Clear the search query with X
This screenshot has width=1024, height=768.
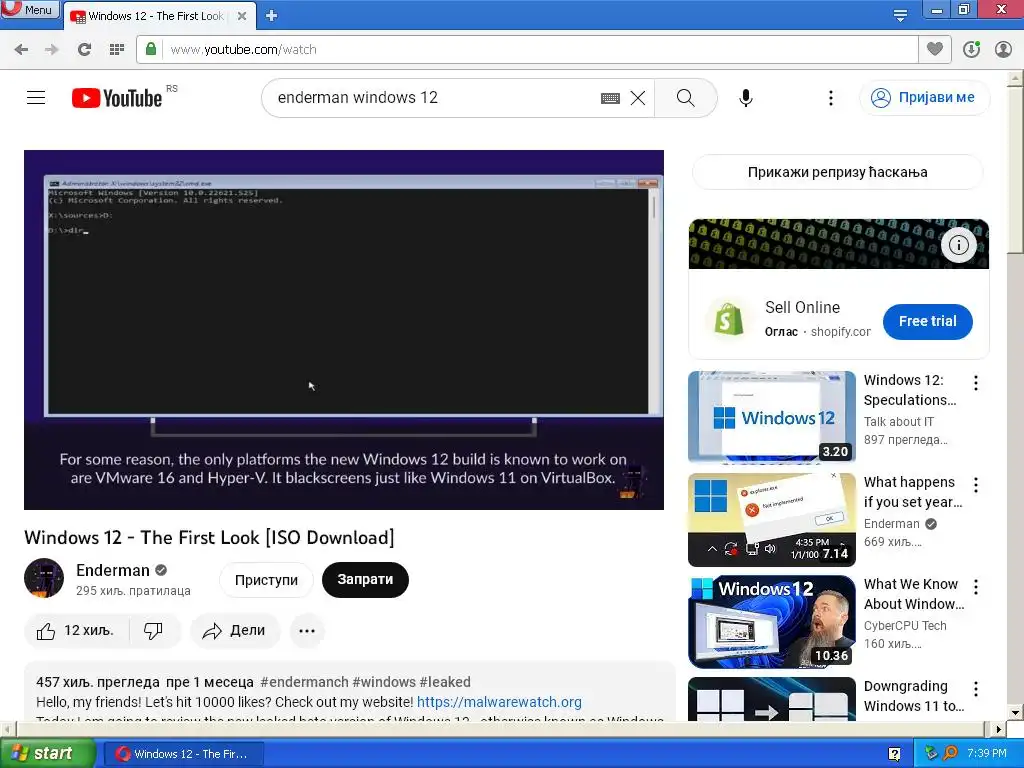click(638, 98)
